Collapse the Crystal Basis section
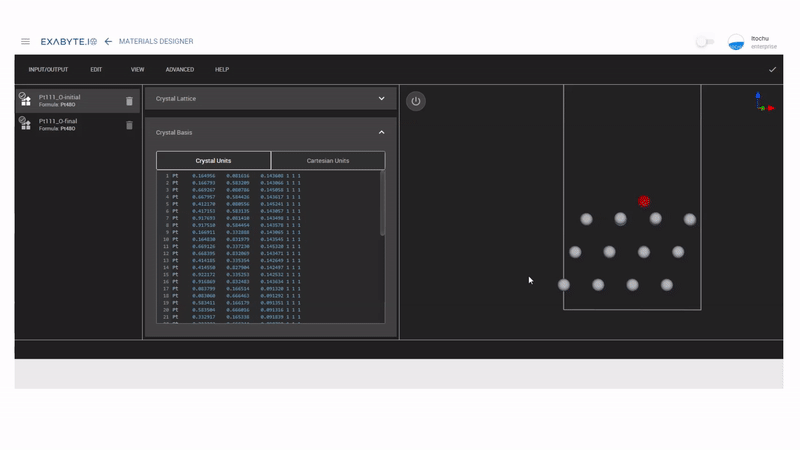Viewport: 800px width, 450px height. [x=381, y=132]
